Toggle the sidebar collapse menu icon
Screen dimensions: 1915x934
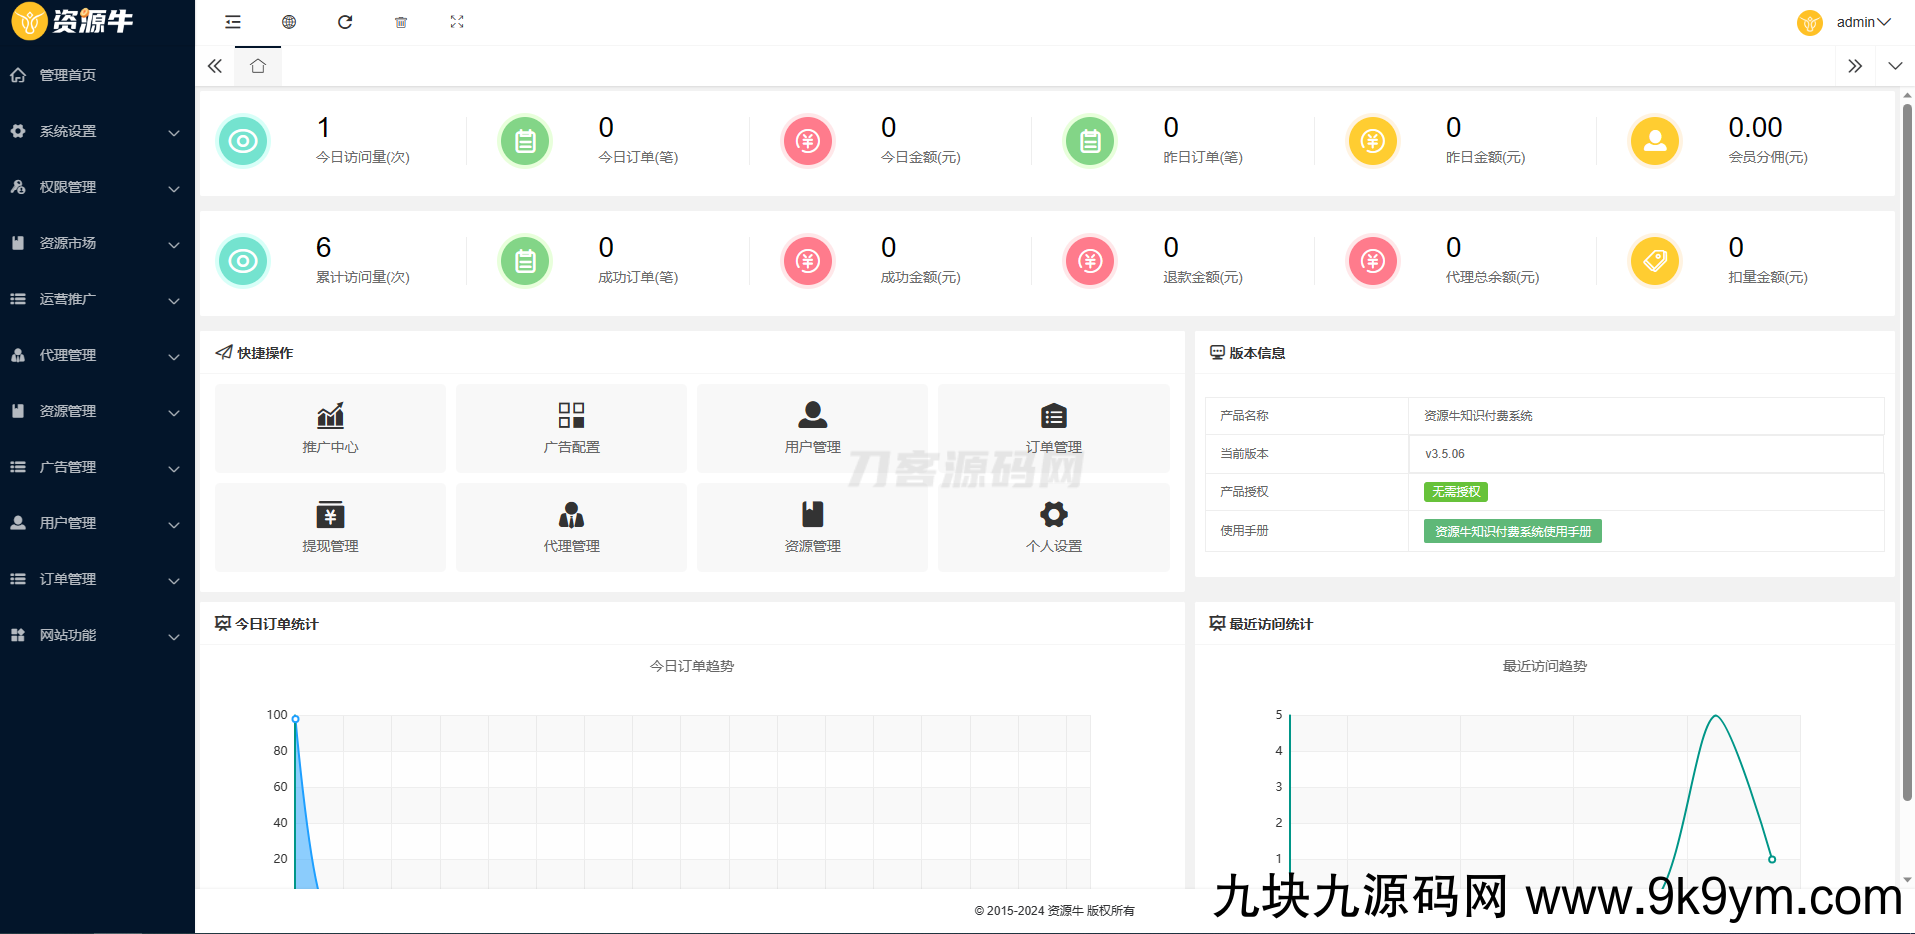233,22
